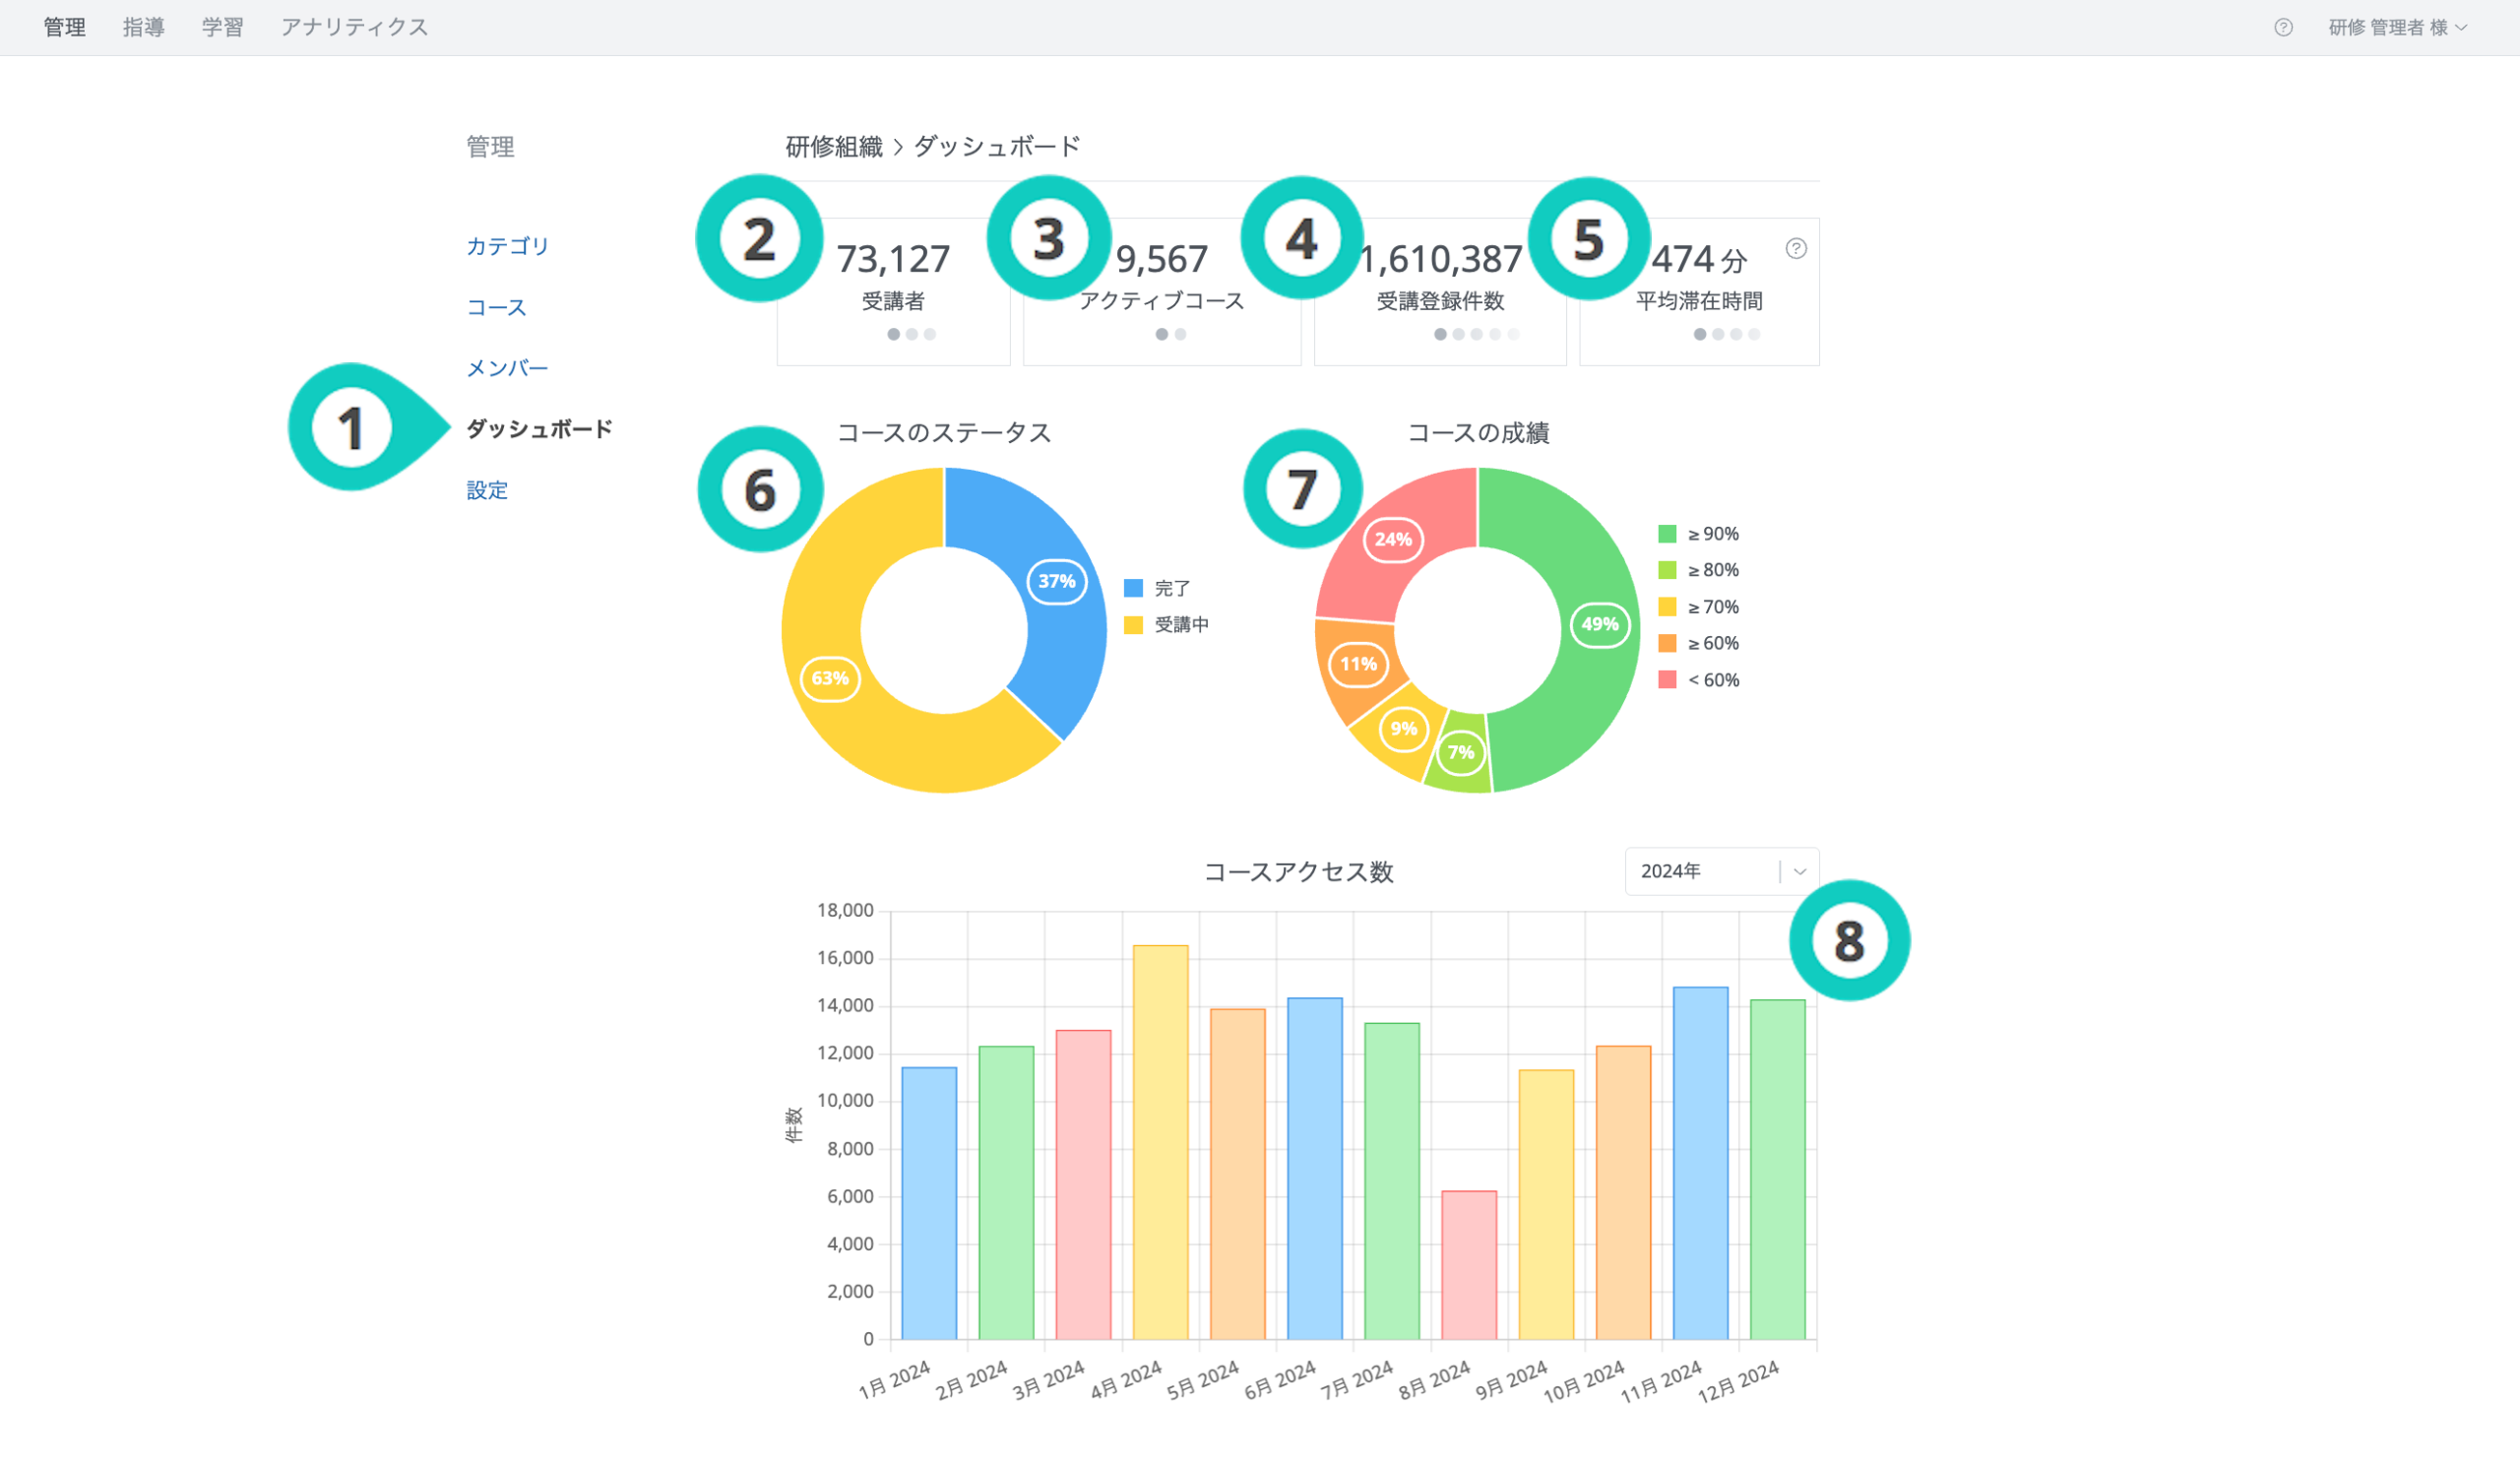Open the 学習 top menu item
This screenshot has height=1470, width=2520.
222,27
